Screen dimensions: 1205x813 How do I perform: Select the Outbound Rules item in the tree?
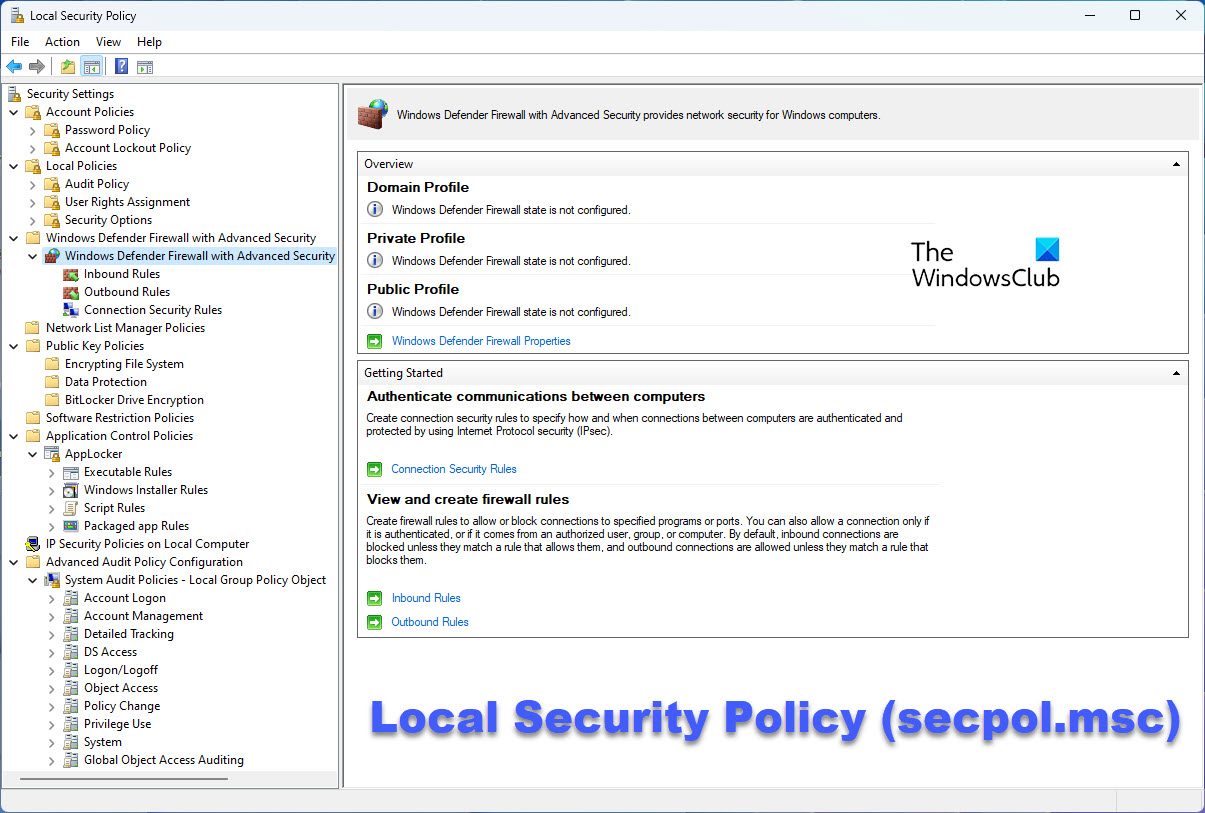[x=124, y=291]
